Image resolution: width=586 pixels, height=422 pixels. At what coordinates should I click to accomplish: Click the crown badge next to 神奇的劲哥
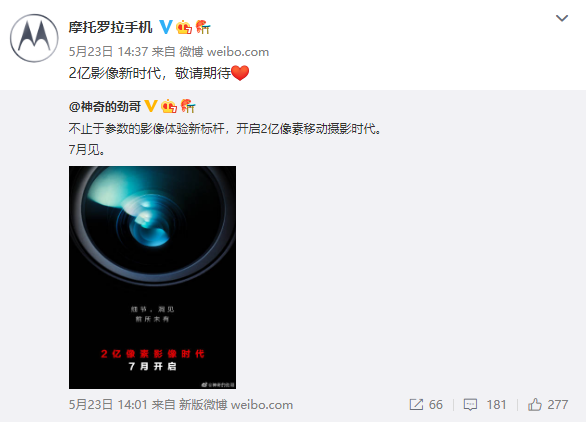pos(169,107)
